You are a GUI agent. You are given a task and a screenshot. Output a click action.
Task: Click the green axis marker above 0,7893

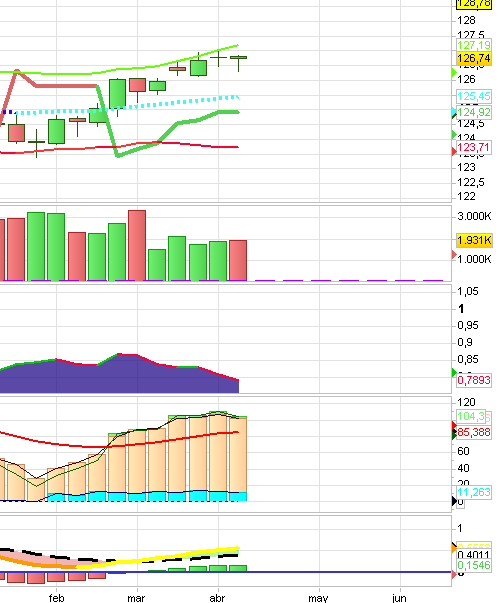click(454, 372)
